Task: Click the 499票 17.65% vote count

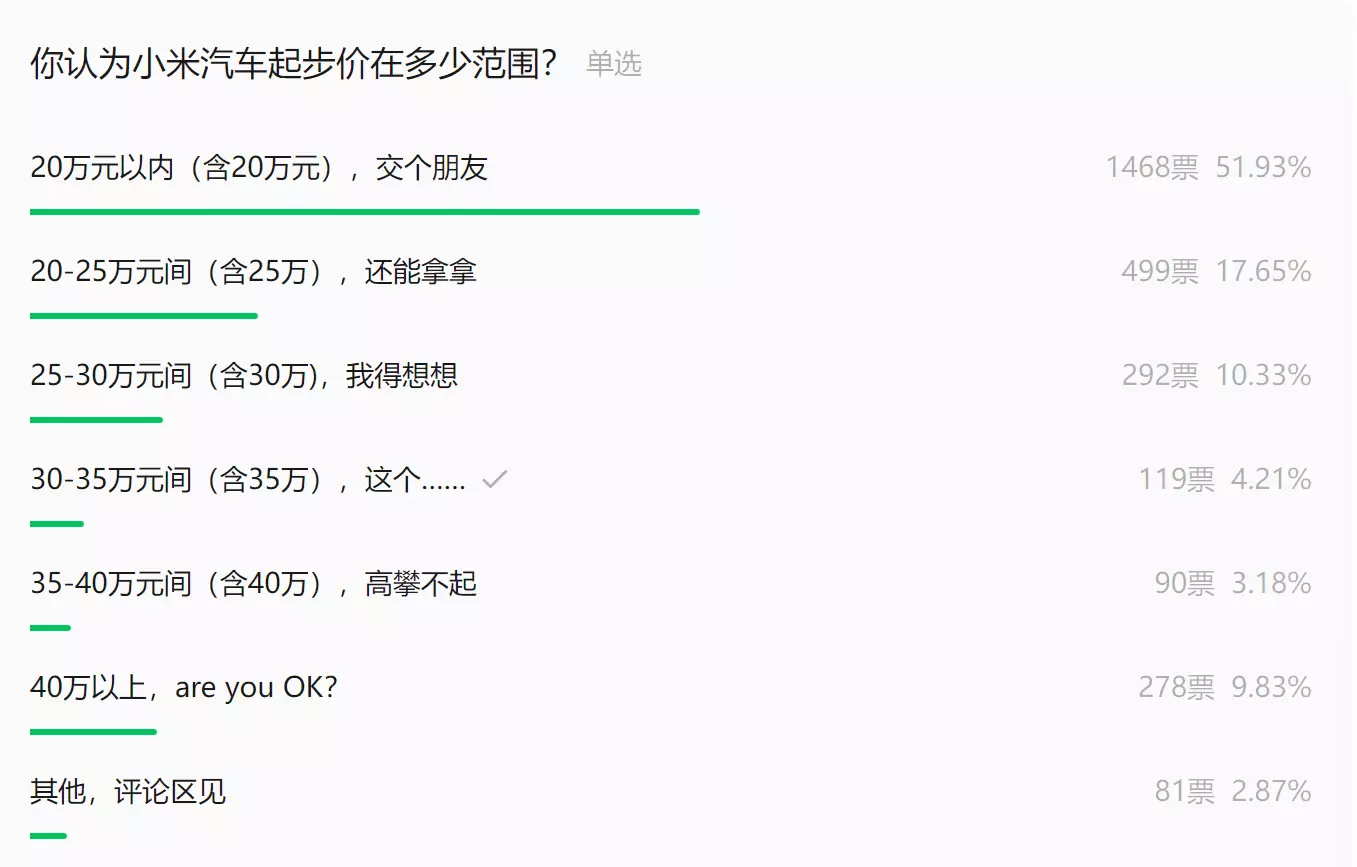Action: tap(1216, 272)
